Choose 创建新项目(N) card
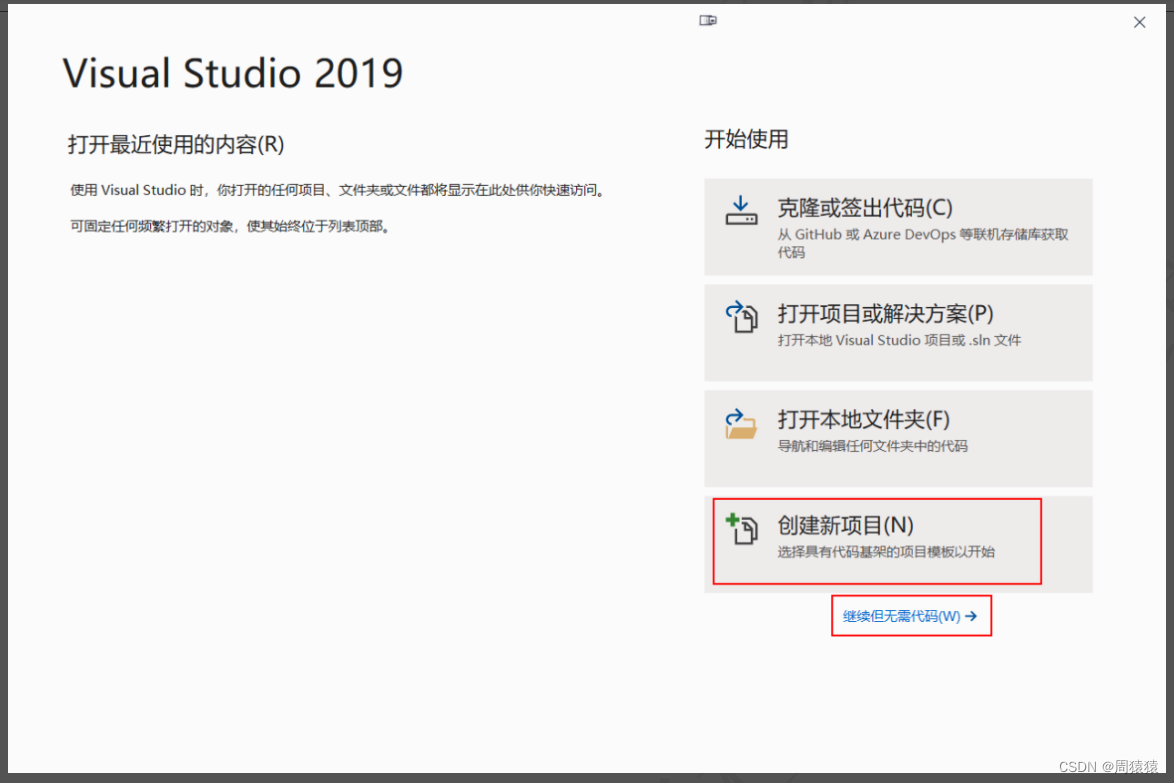 pos(898,544)
